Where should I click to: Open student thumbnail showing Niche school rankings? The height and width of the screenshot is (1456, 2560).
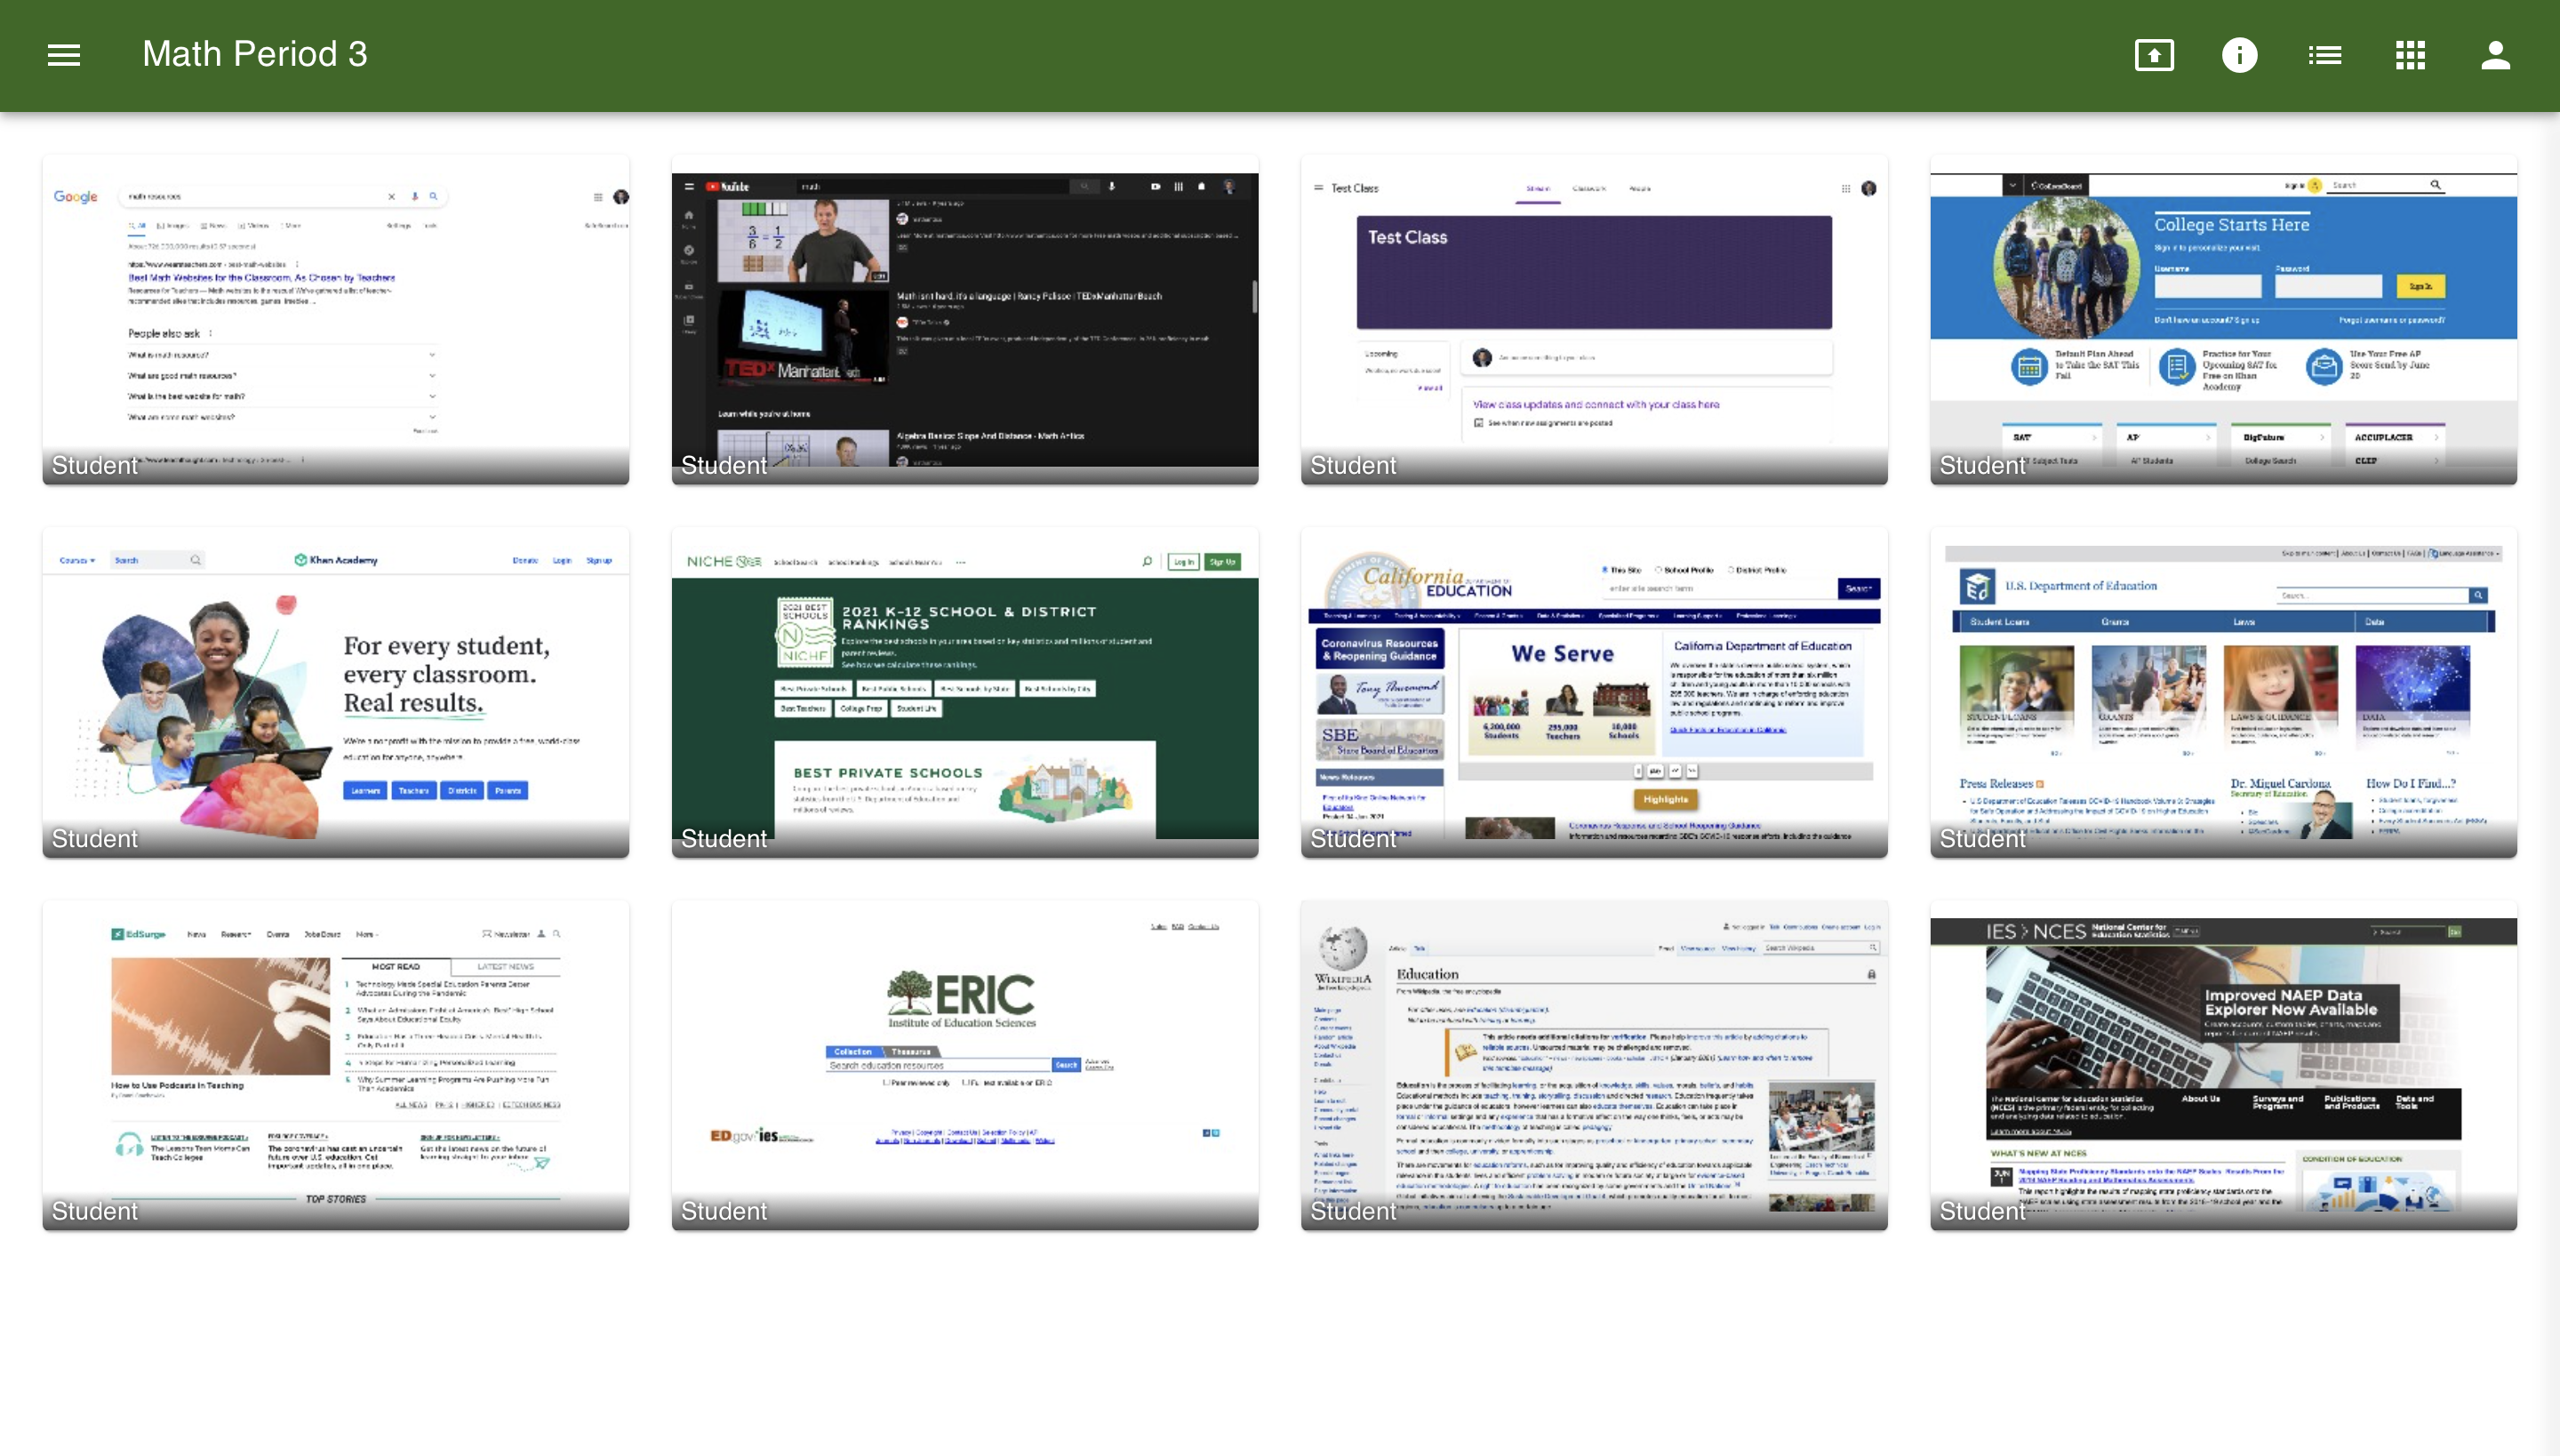[x=965, y=693]
